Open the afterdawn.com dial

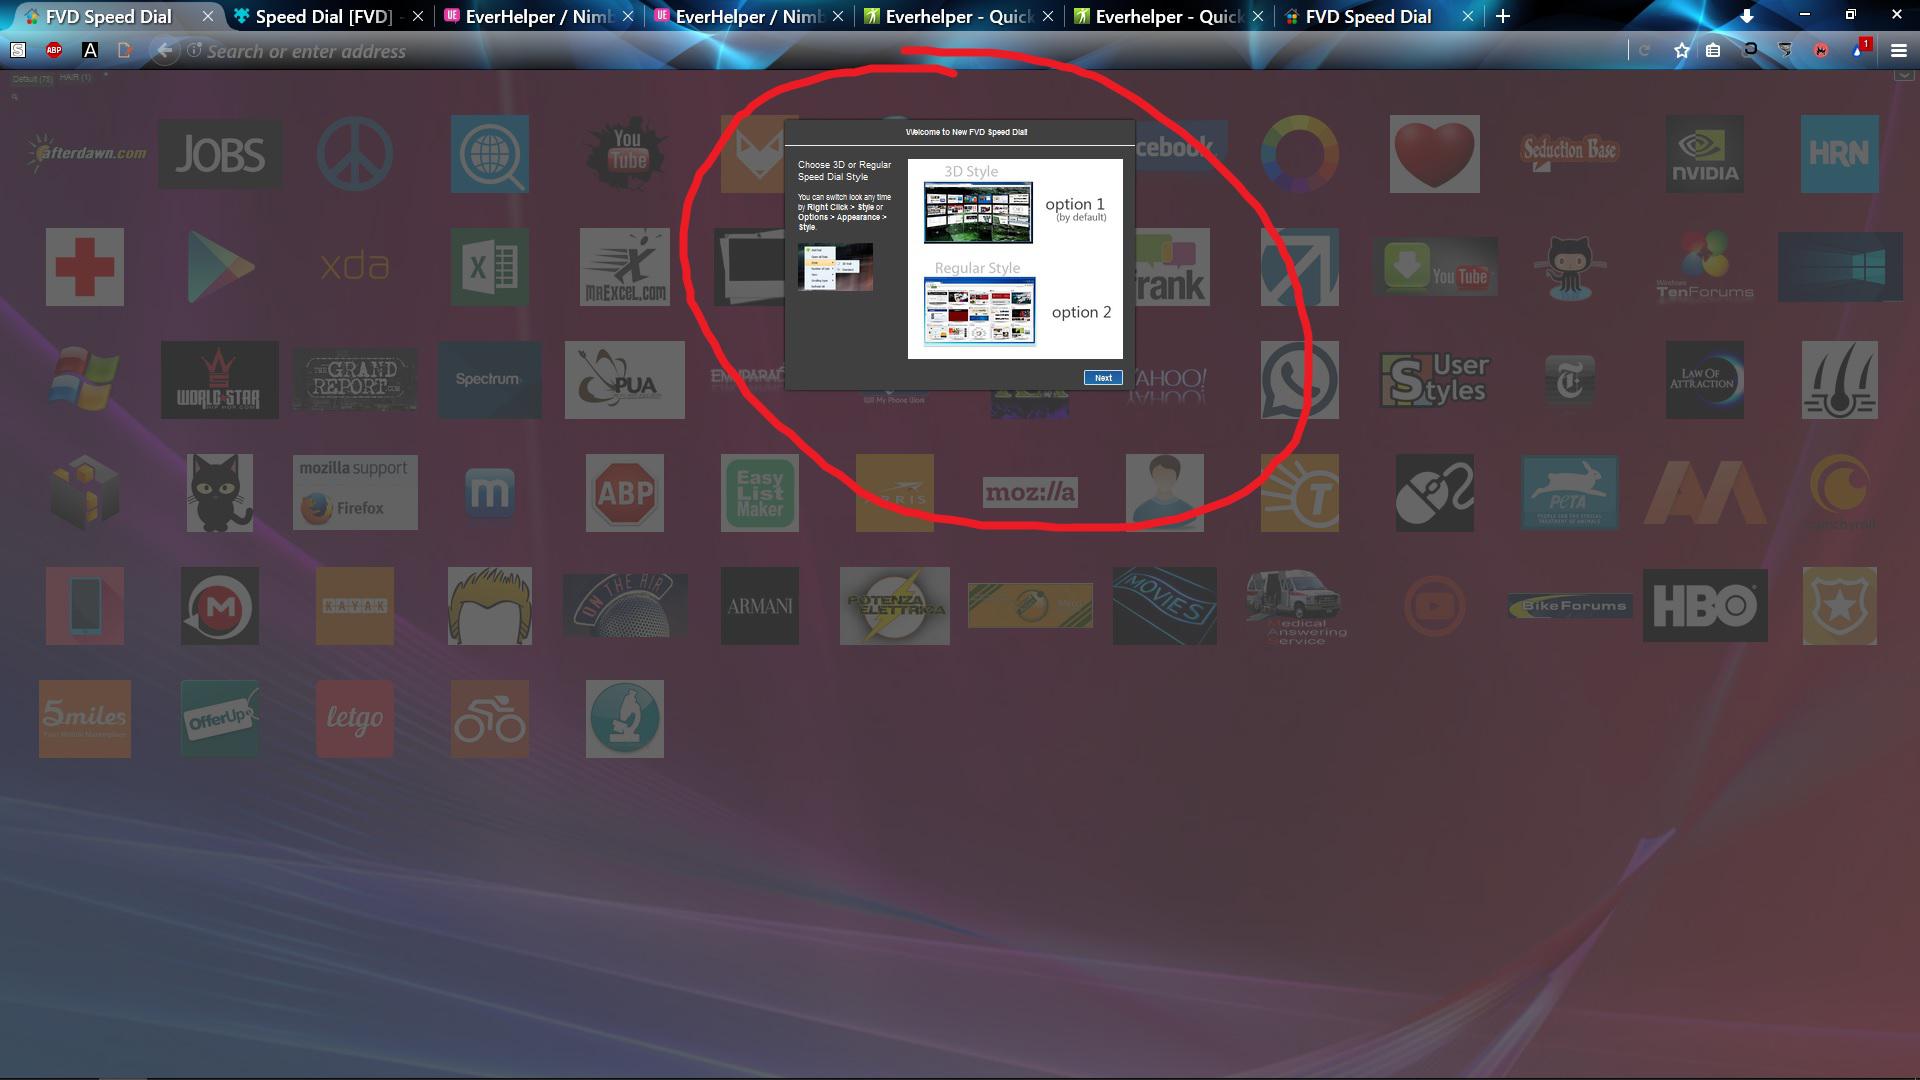87,153
